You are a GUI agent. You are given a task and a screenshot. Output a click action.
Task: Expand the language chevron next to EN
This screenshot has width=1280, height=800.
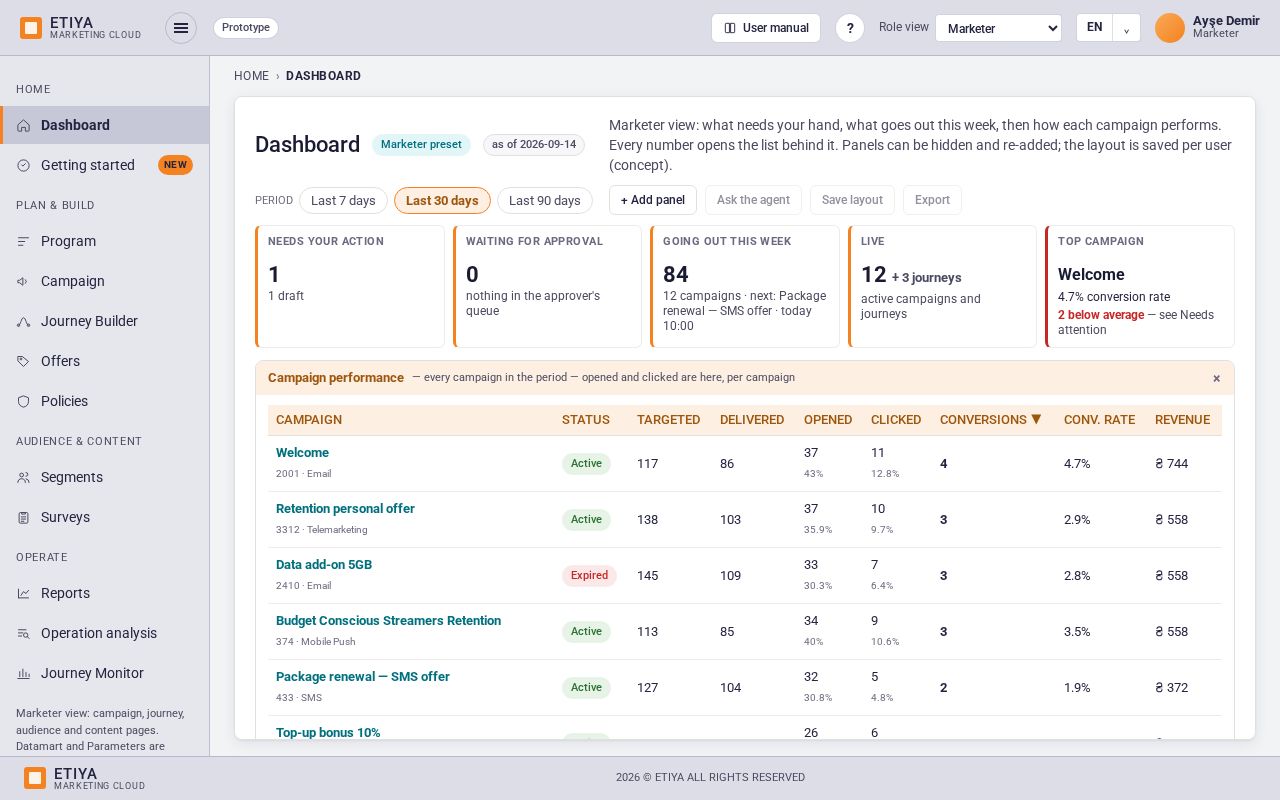click(1126, 28)
